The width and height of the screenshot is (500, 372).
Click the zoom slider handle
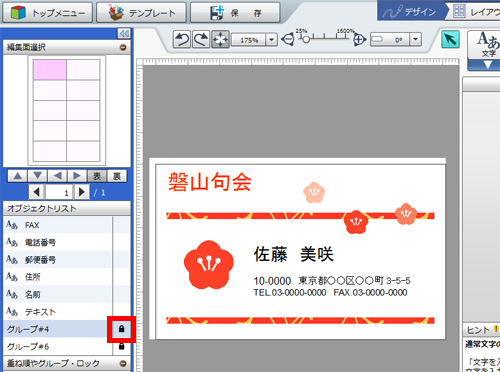click(306, 39)
